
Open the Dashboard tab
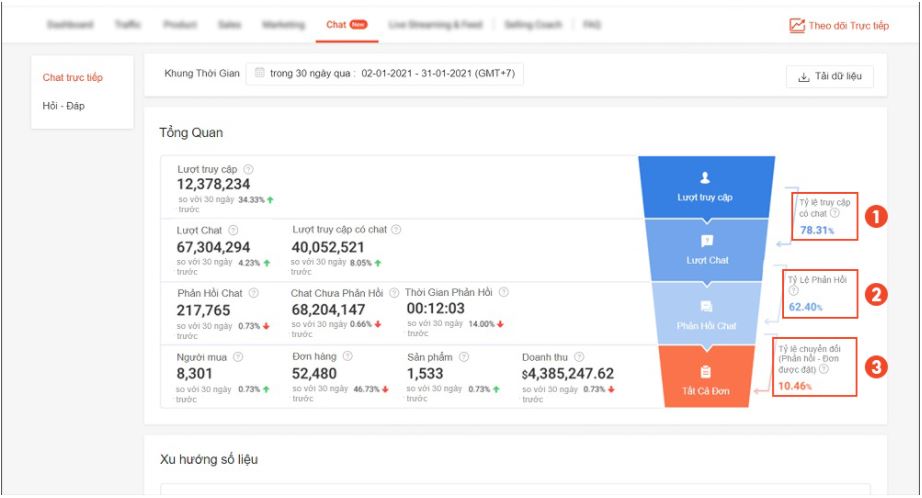click(70, 24)
